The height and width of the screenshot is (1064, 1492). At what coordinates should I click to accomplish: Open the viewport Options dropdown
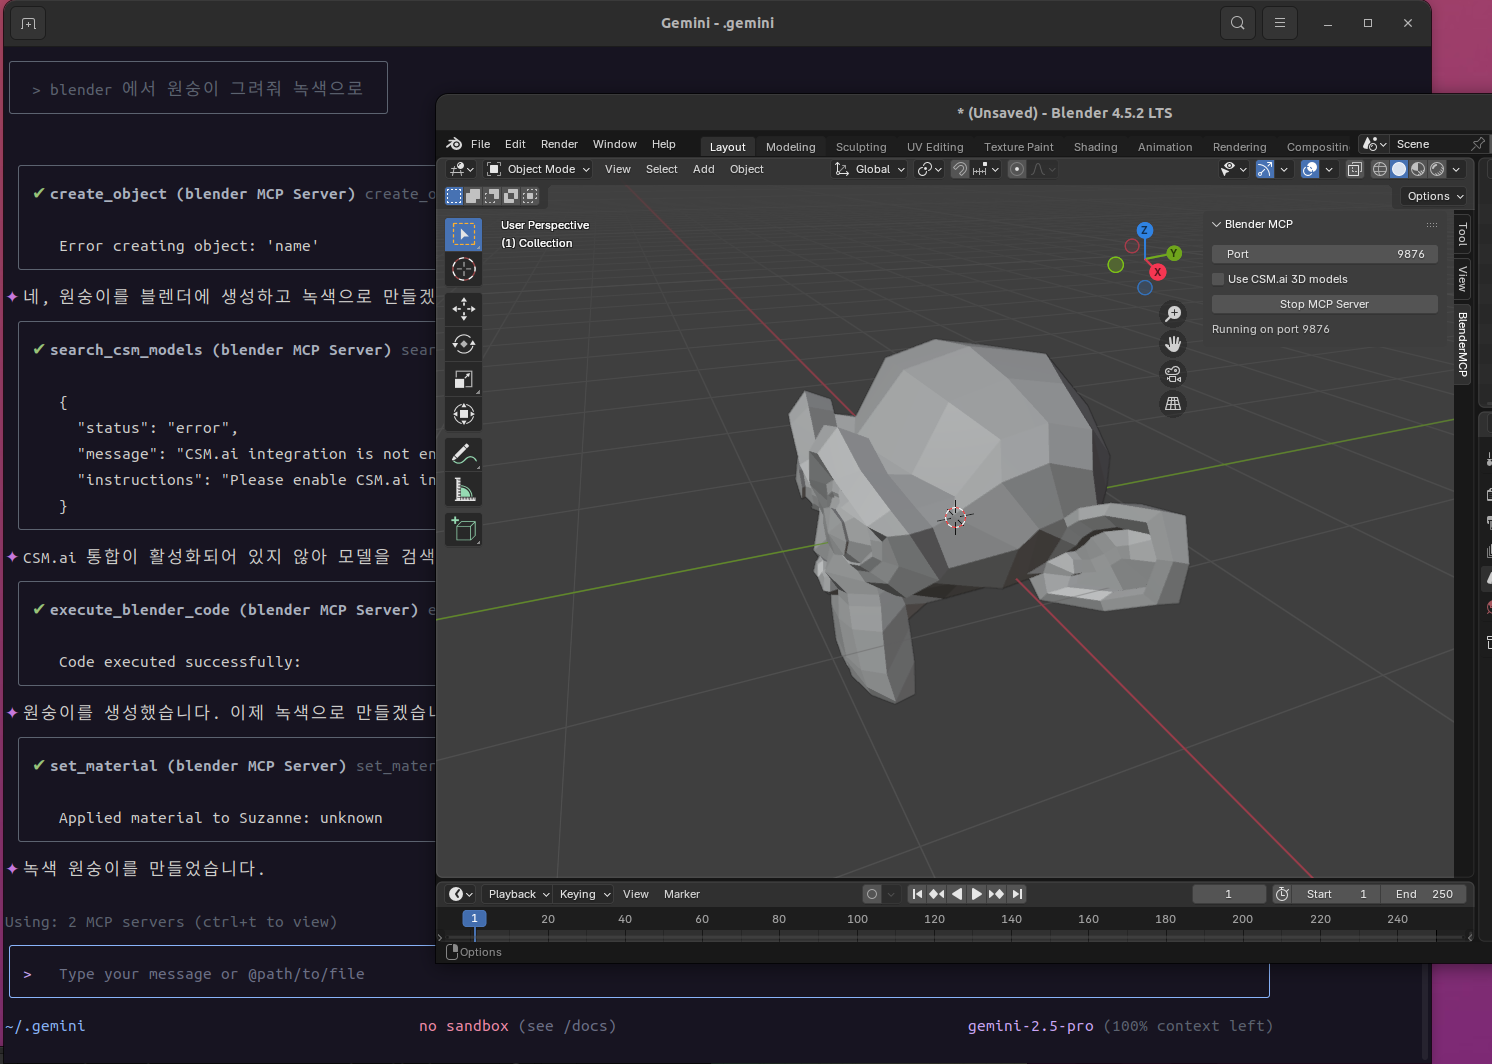[1435, 196]
